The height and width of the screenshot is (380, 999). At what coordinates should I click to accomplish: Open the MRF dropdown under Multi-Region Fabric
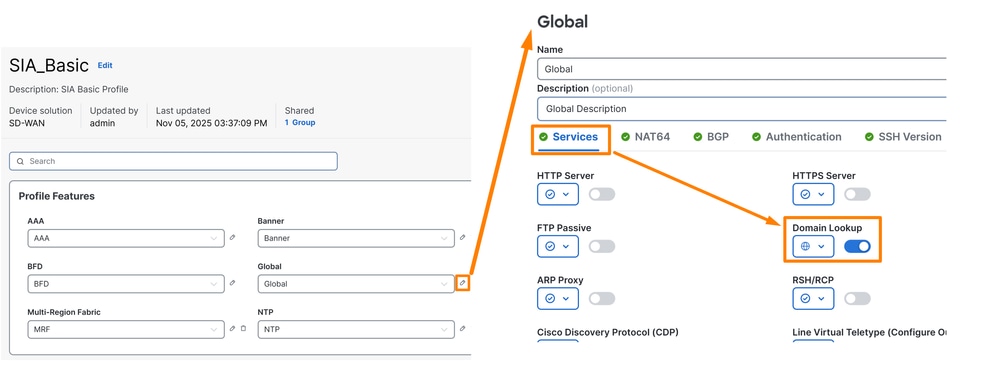(x=126, y=330)
